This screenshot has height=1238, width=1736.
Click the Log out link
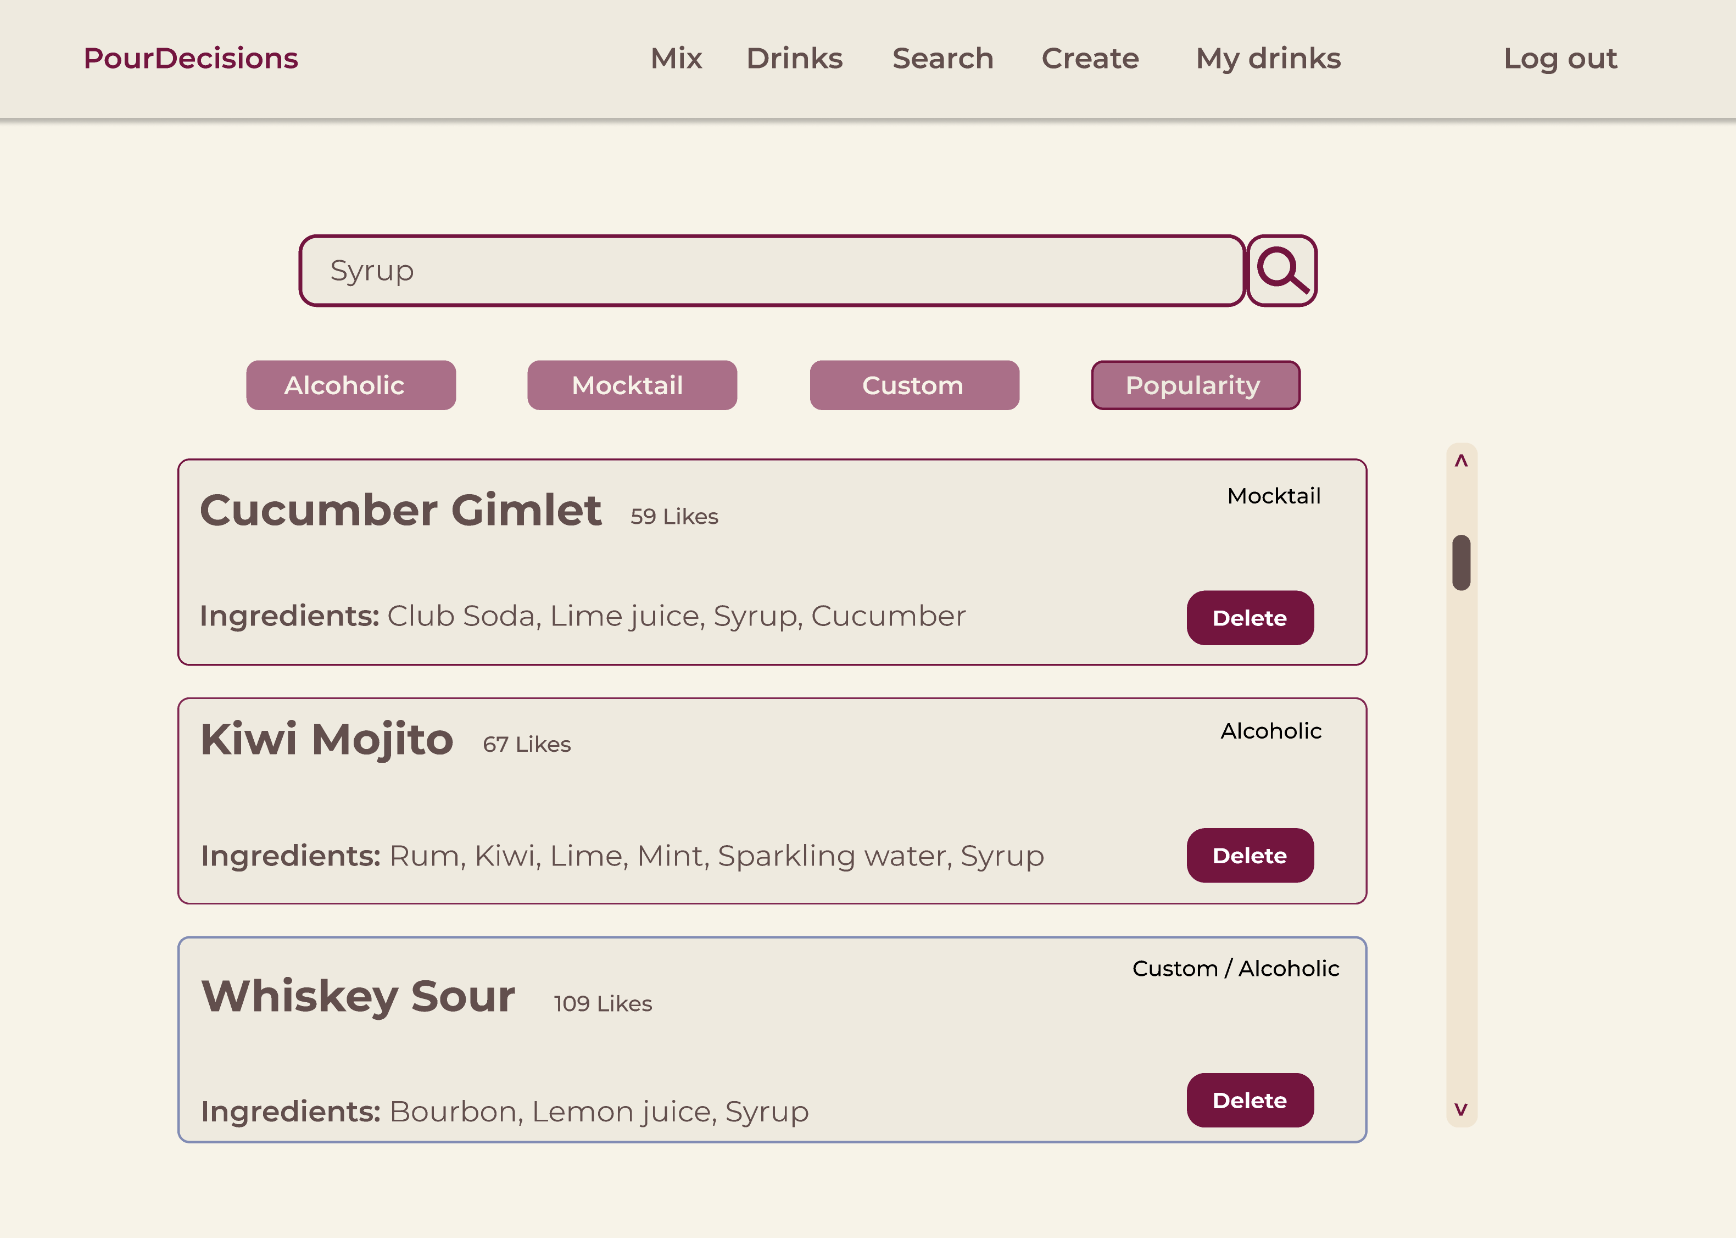click(1560, 58)
